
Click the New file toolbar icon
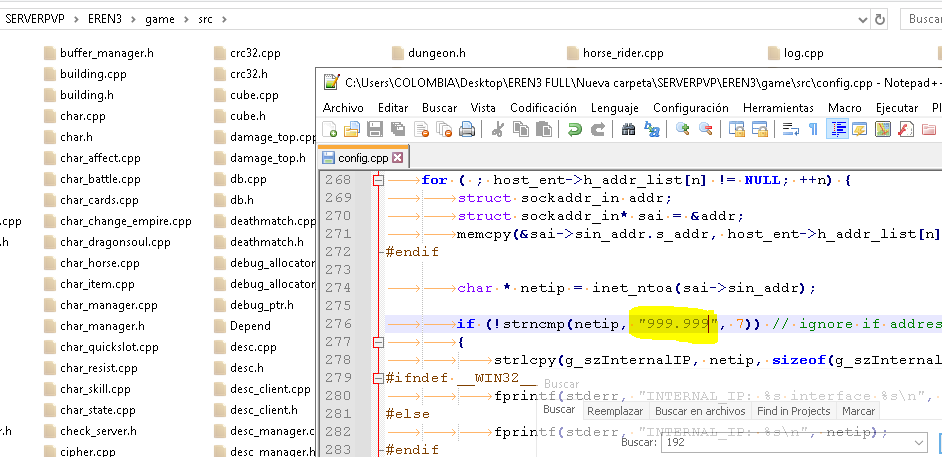point(330,129)
